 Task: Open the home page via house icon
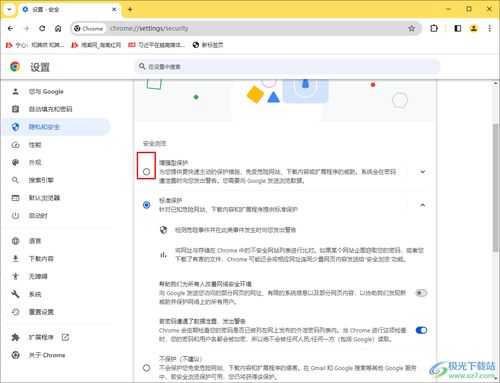[x=58, y=28]
